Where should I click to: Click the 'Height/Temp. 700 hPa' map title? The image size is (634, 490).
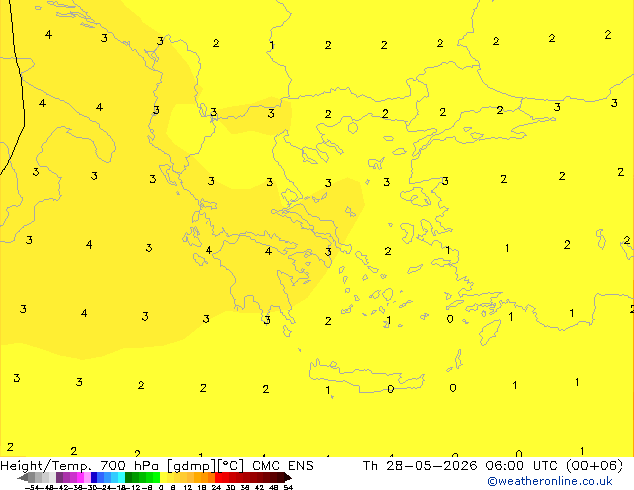(x=79, y=466)
